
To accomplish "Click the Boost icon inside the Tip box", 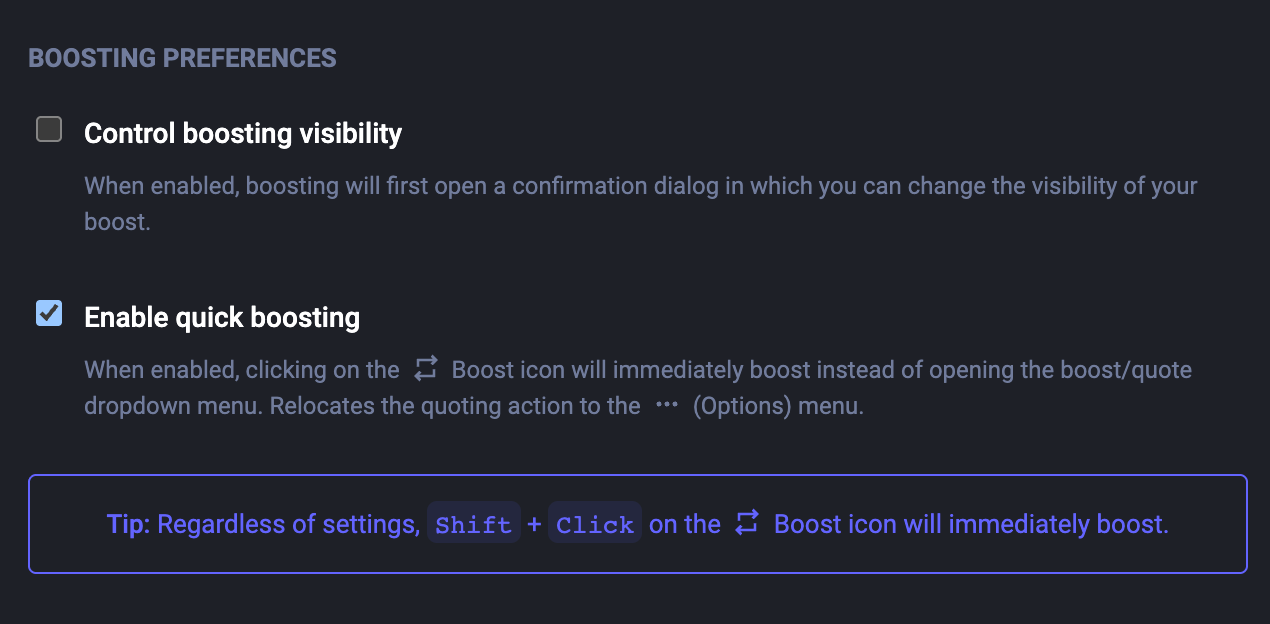I will (x=747, y=523).
